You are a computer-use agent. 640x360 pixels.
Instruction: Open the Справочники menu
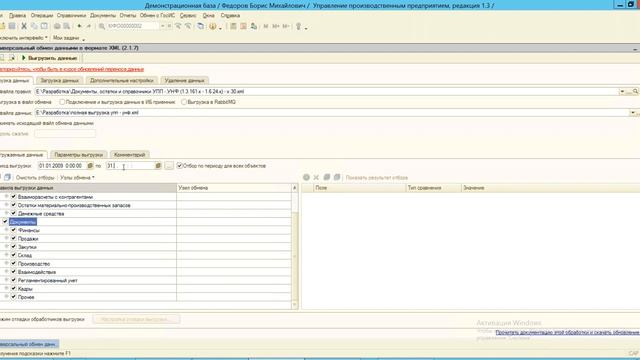pyautogui.click(x=71, y=16)
